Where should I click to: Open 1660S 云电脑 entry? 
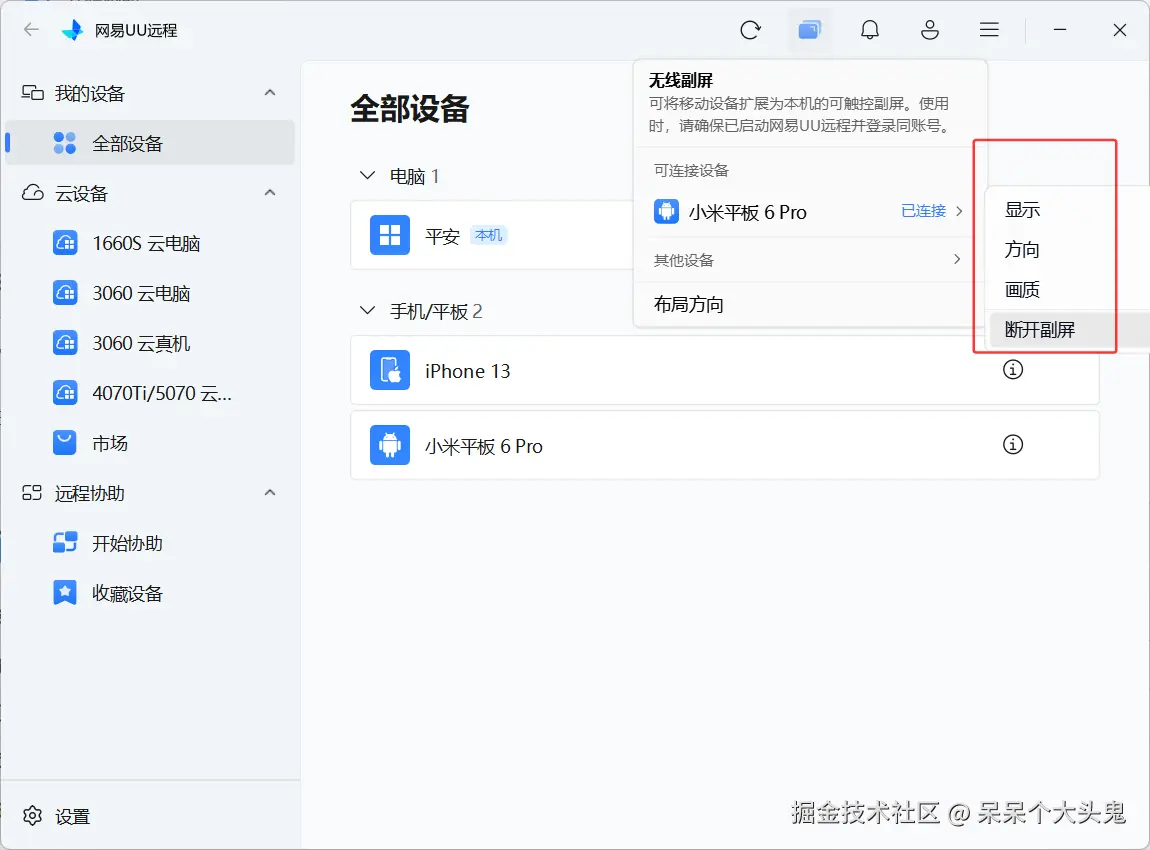point(146,243)
